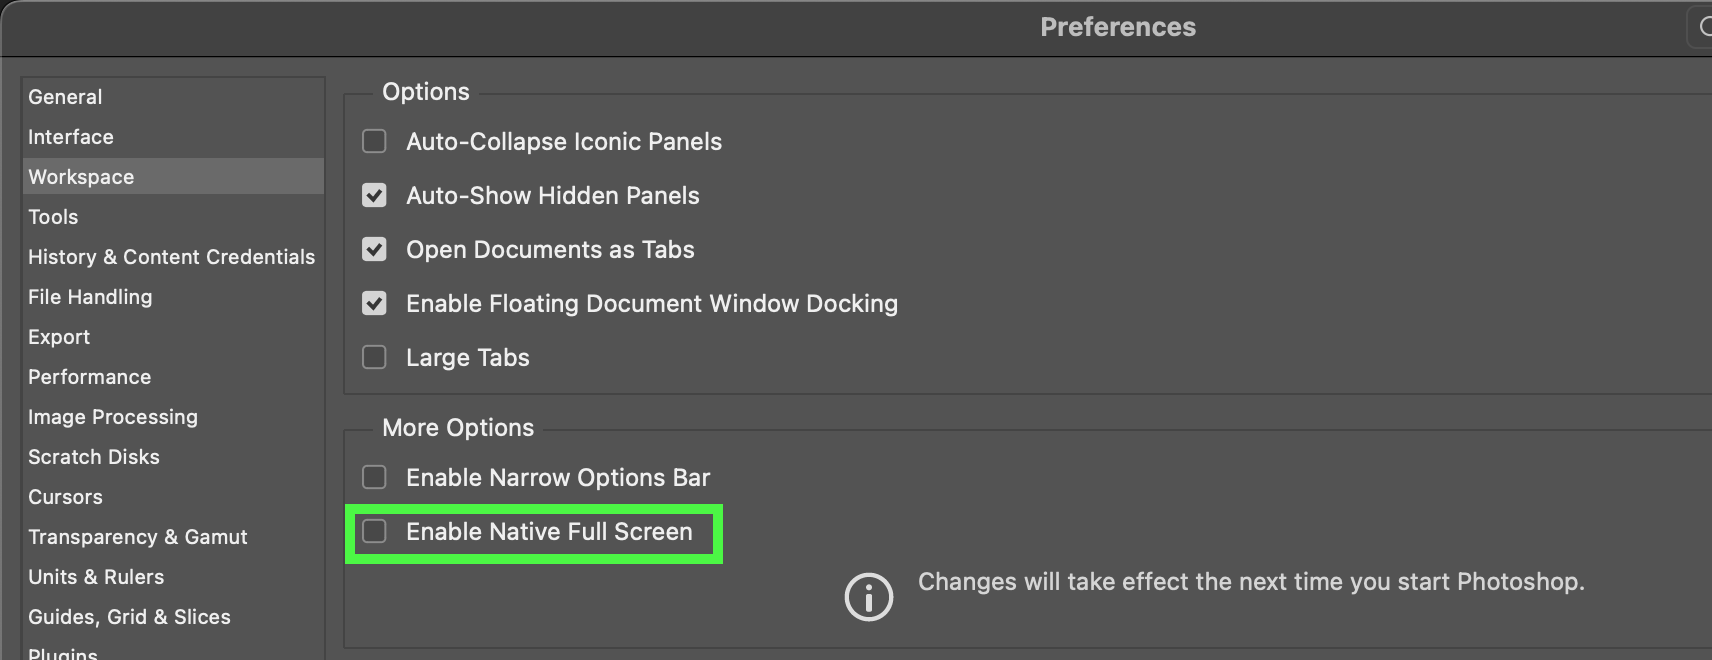The width and height of the screenshot is (1712, 660).
Task: Switch to the Interface preferences section
Action: [70, 137]
